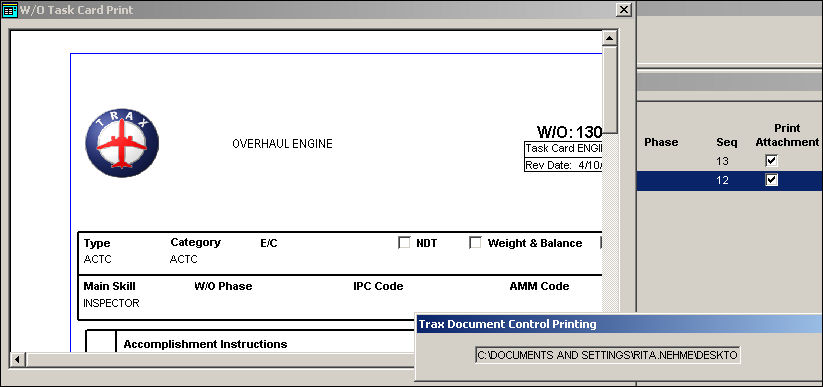Click the Seq column header

726,142
